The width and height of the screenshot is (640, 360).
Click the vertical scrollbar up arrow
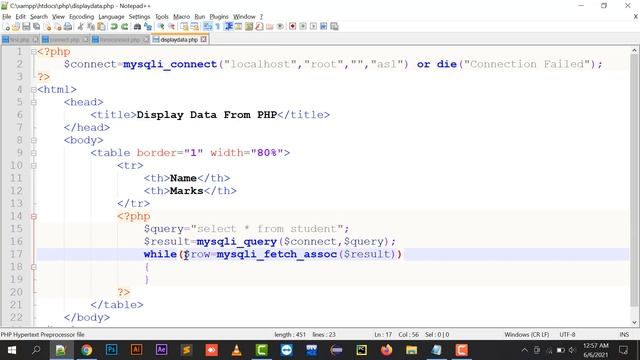click(634, 51)
